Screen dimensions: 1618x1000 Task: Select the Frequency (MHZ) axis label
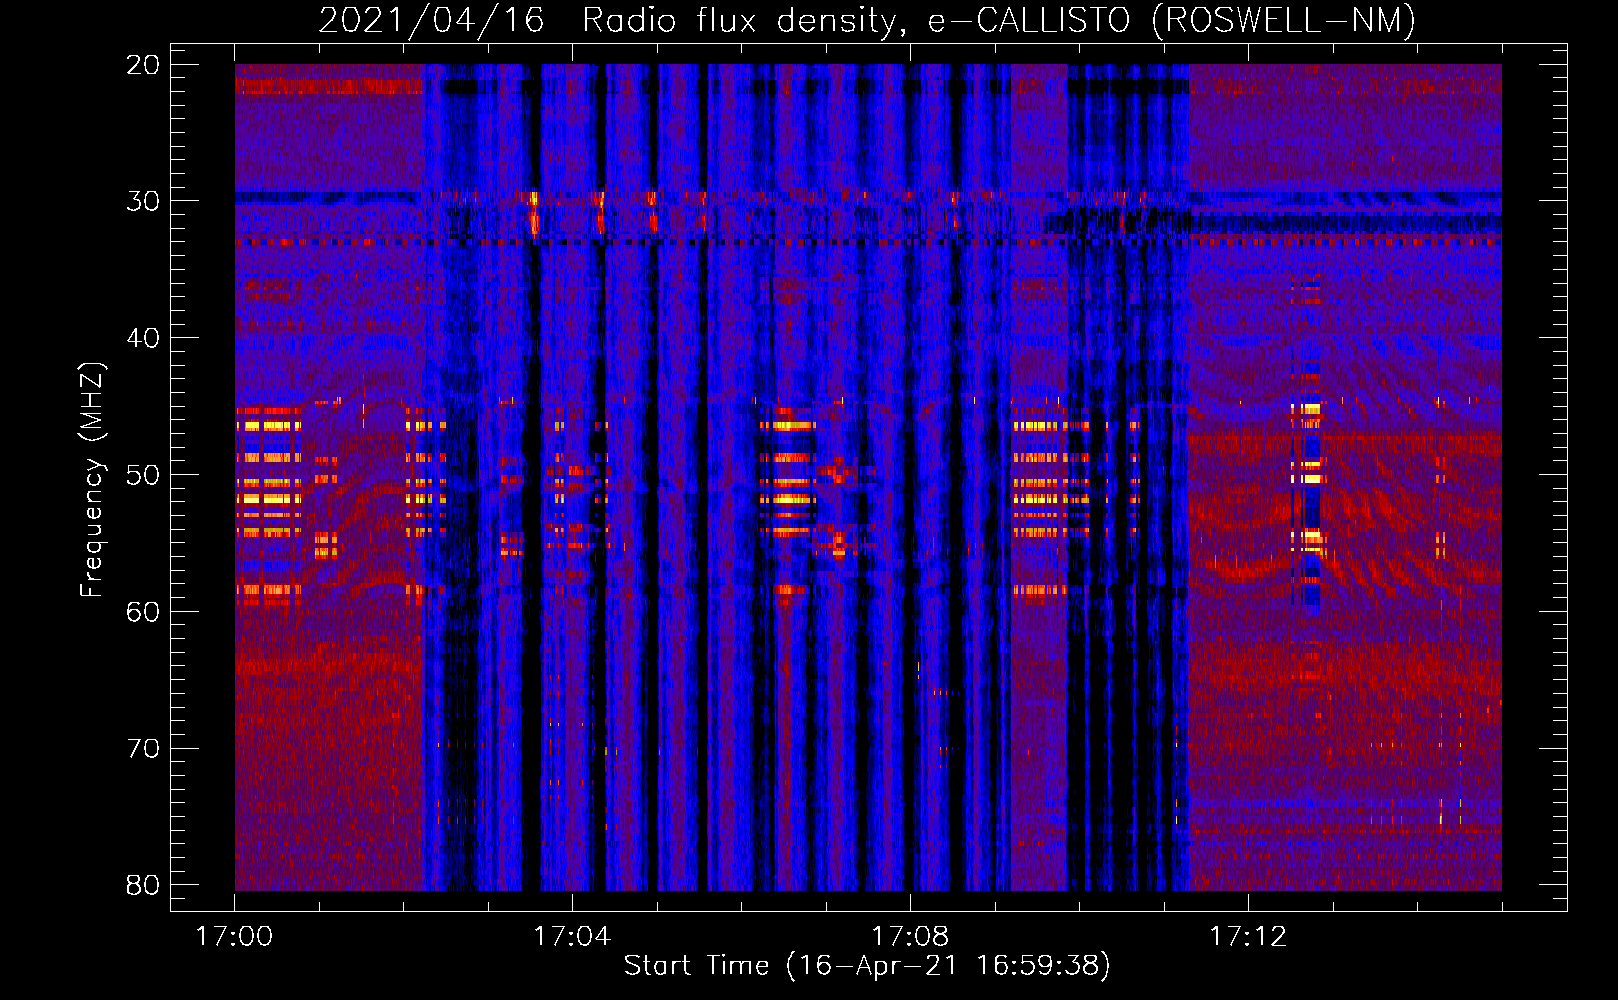(91, 480)
